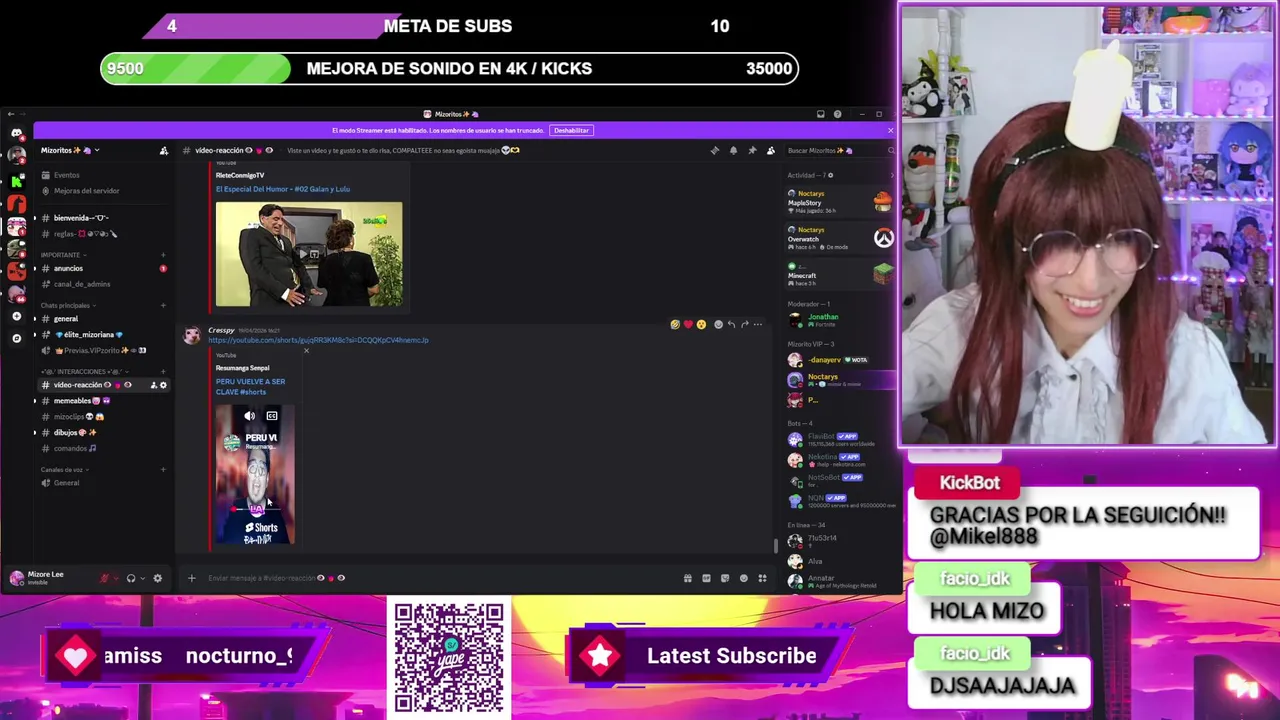
Task: Toggle member list icon in header
Action: click(771, 151)
